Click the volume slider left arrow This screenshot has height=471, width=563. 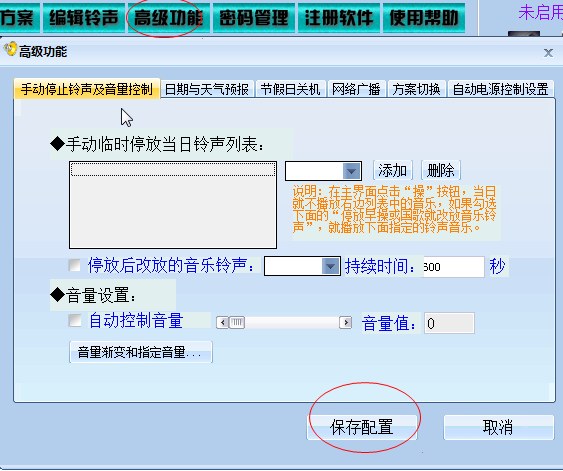[x=223, y=322]
